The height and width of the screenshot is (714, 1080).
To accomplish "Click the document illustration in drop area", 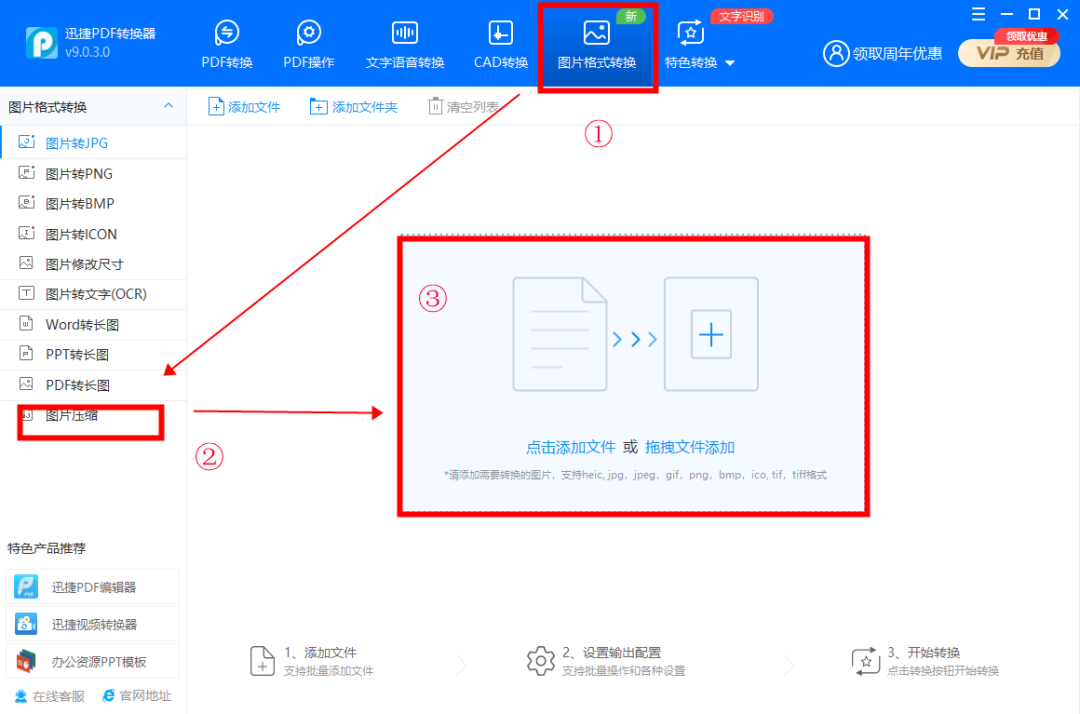I will (559, 335).
